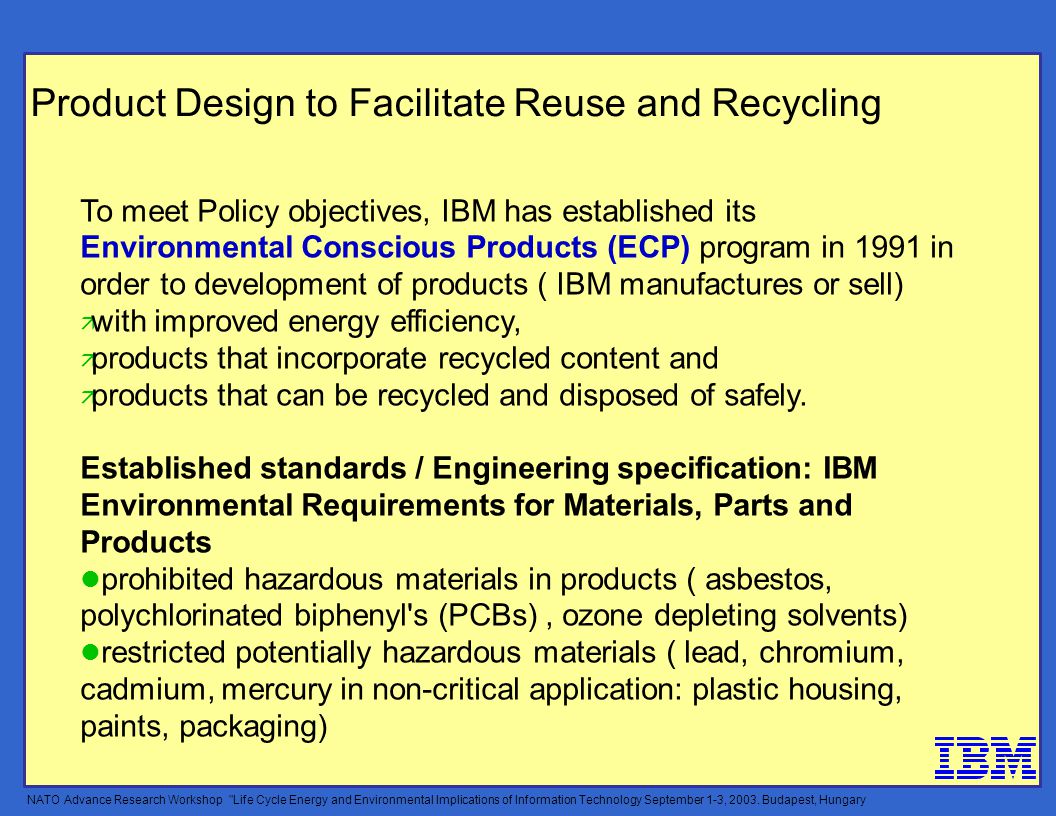Click bullet 'products that can be recycled and disposed of safely.'
This screenshot has height=816, width=1056.
click(x=449, y=395)
